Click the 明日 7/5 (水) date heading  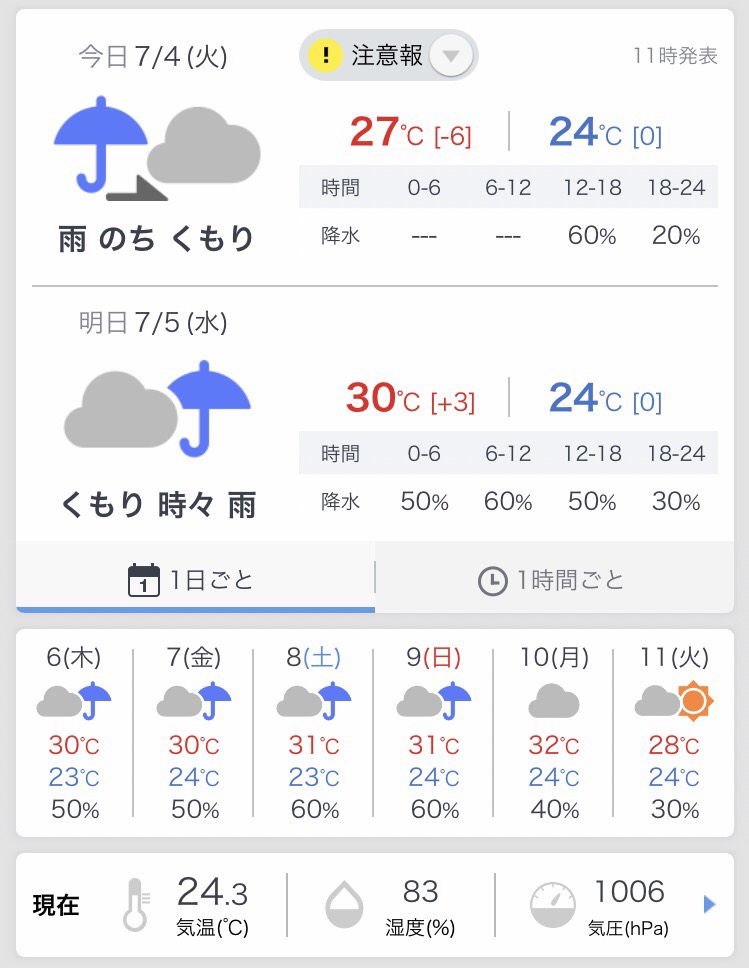point(153,323)
